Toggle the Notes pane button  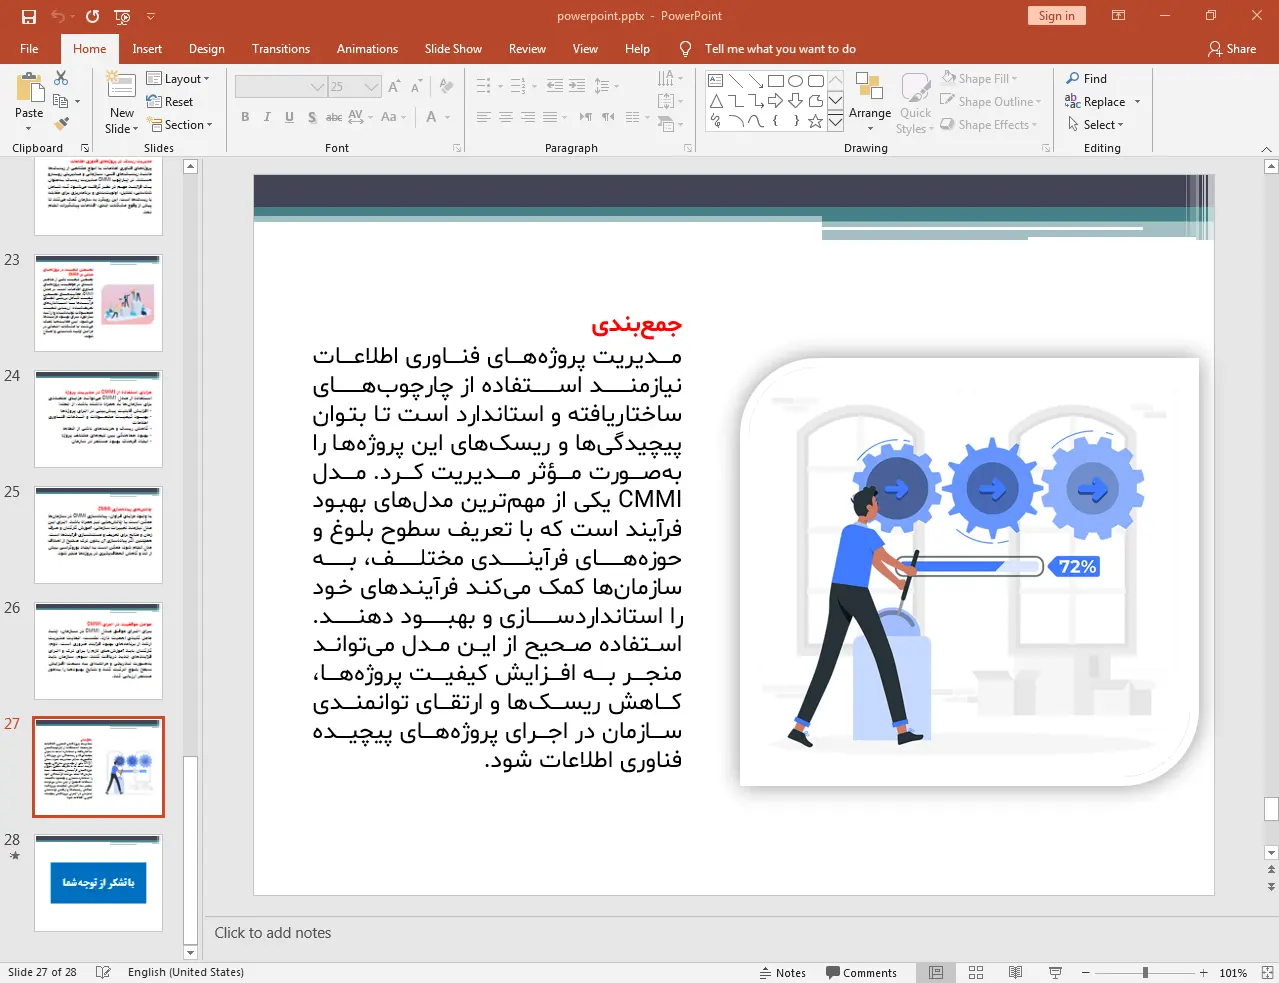point(783,973)
